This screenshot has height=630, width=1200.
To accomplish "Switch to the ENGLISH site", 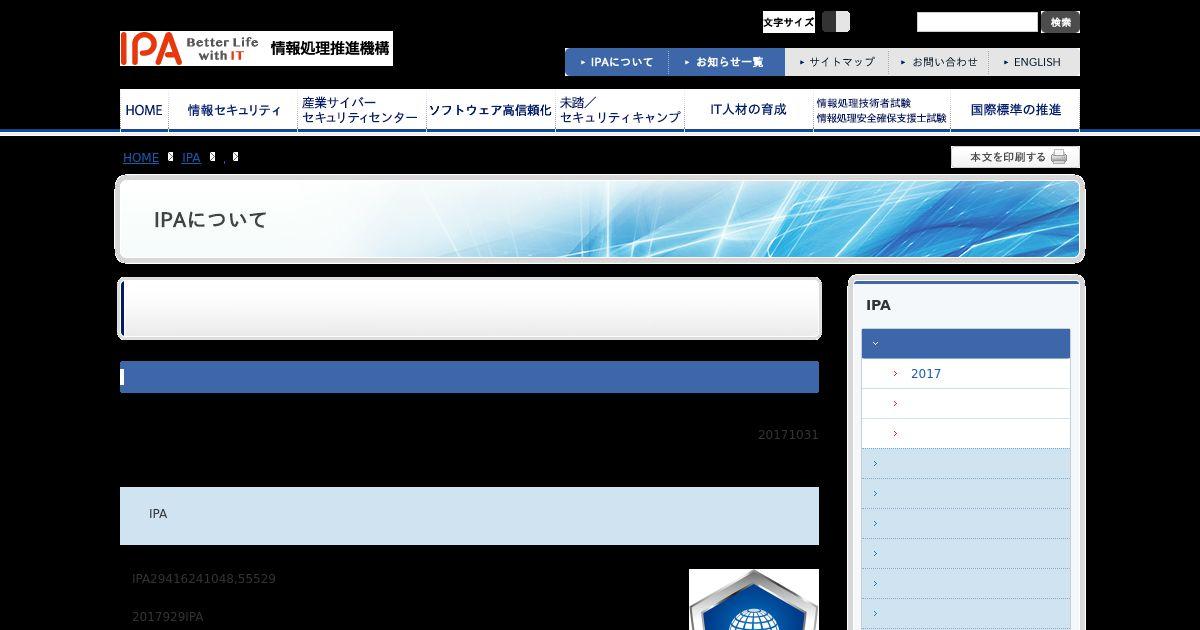I will pyautogui.click(x=1034, y=62).
